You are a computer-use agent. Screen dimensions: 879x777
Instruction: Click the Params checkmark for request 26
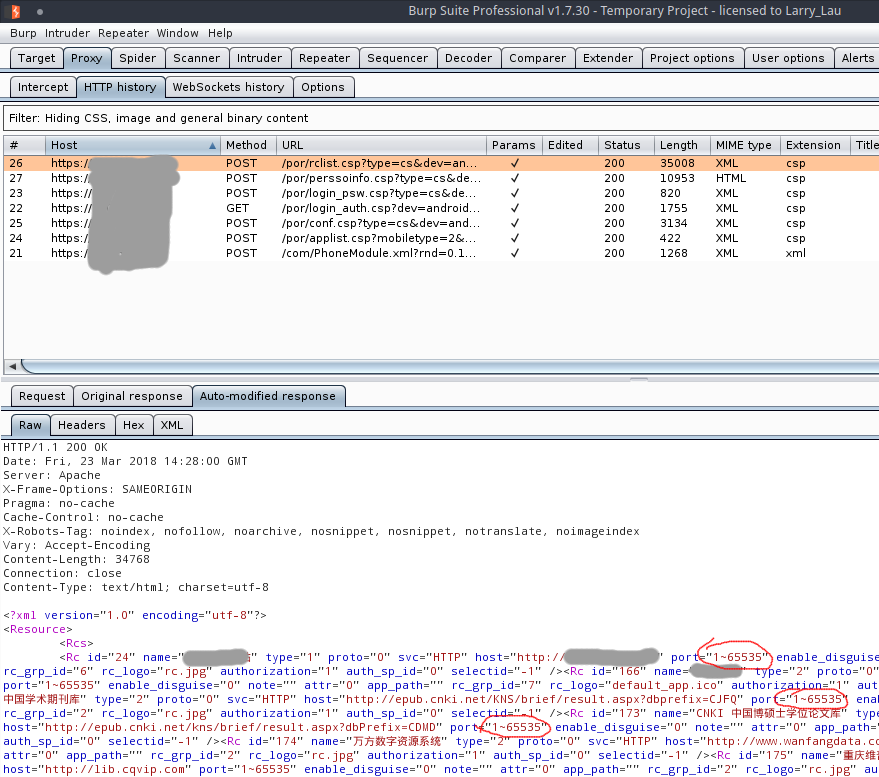tap(514, 163)
